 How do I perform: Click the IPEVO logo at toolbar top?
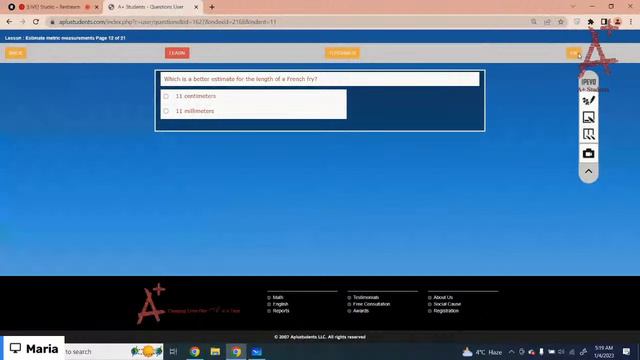(588, 82)
